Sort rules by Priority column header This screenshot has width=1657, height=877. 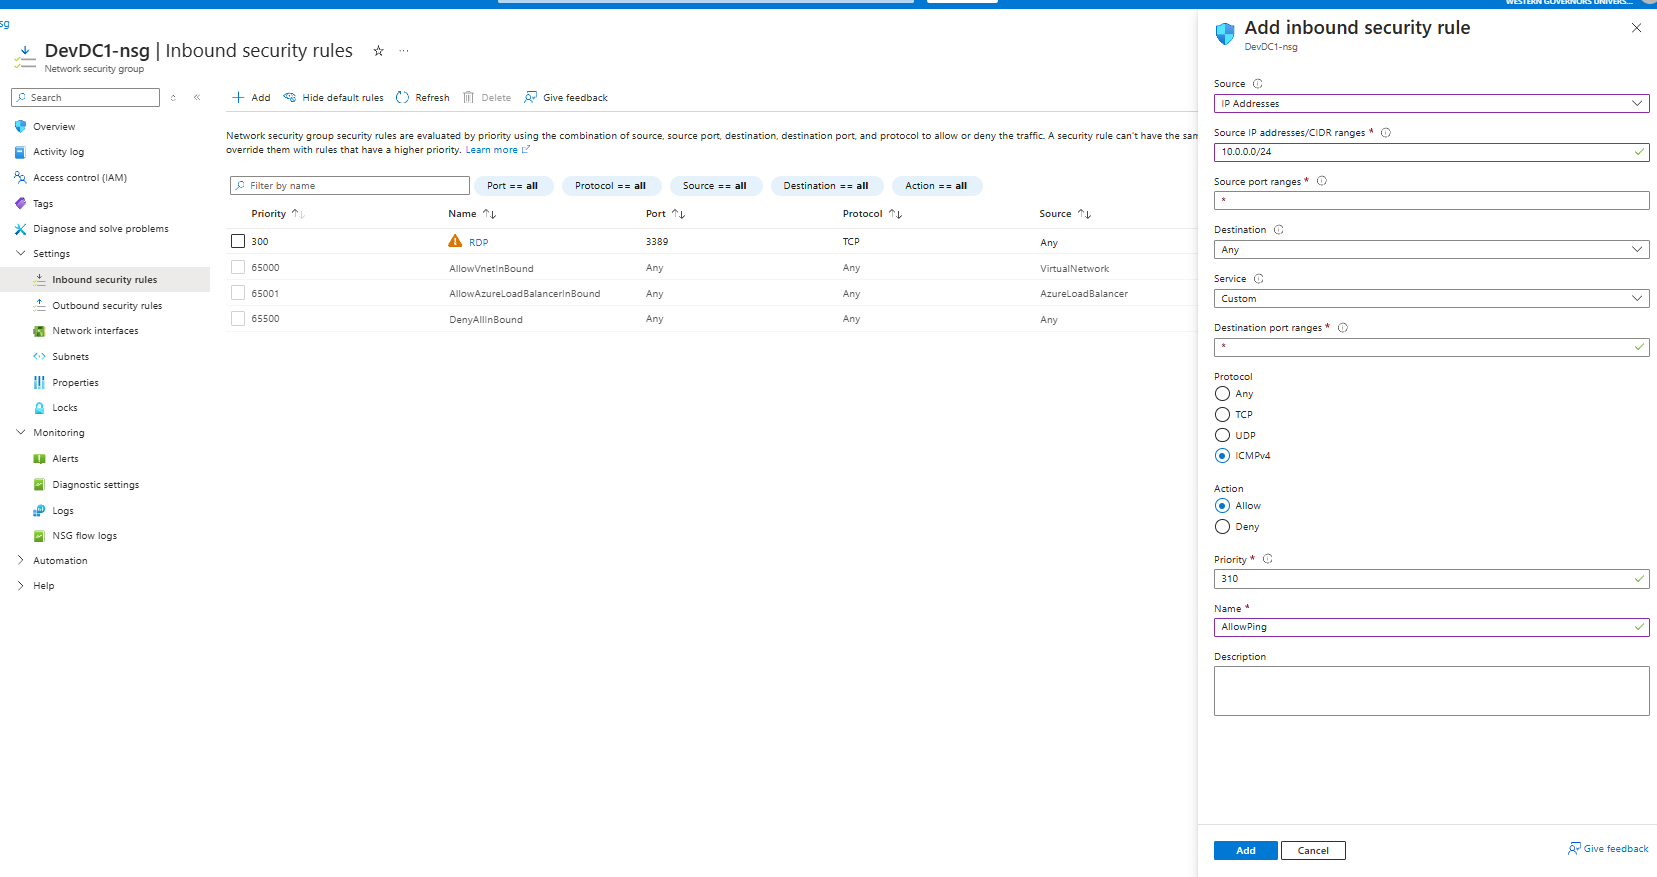coord(277,214)
